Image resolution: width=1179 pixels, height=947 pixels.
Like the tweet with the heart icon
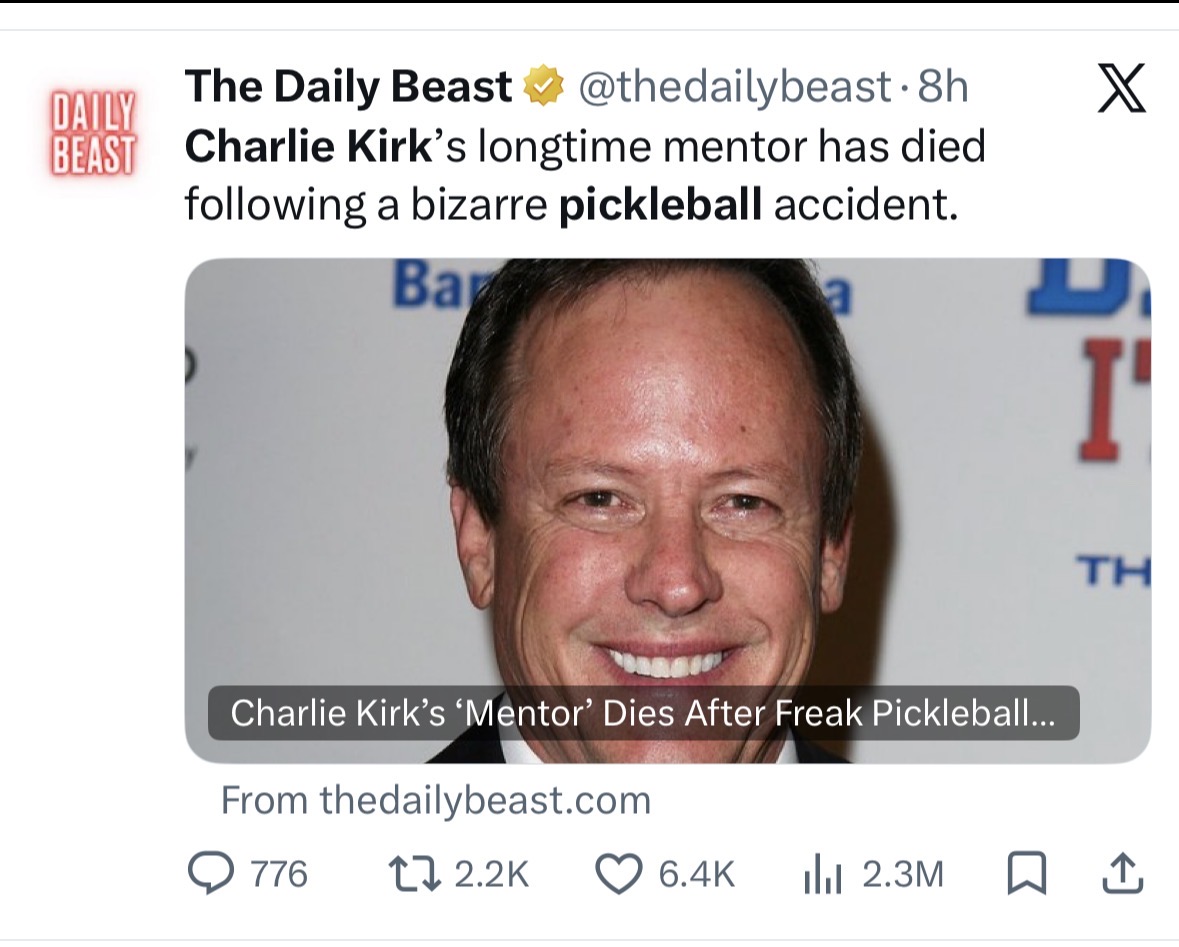pyautogui.click(x=619, y=874)
